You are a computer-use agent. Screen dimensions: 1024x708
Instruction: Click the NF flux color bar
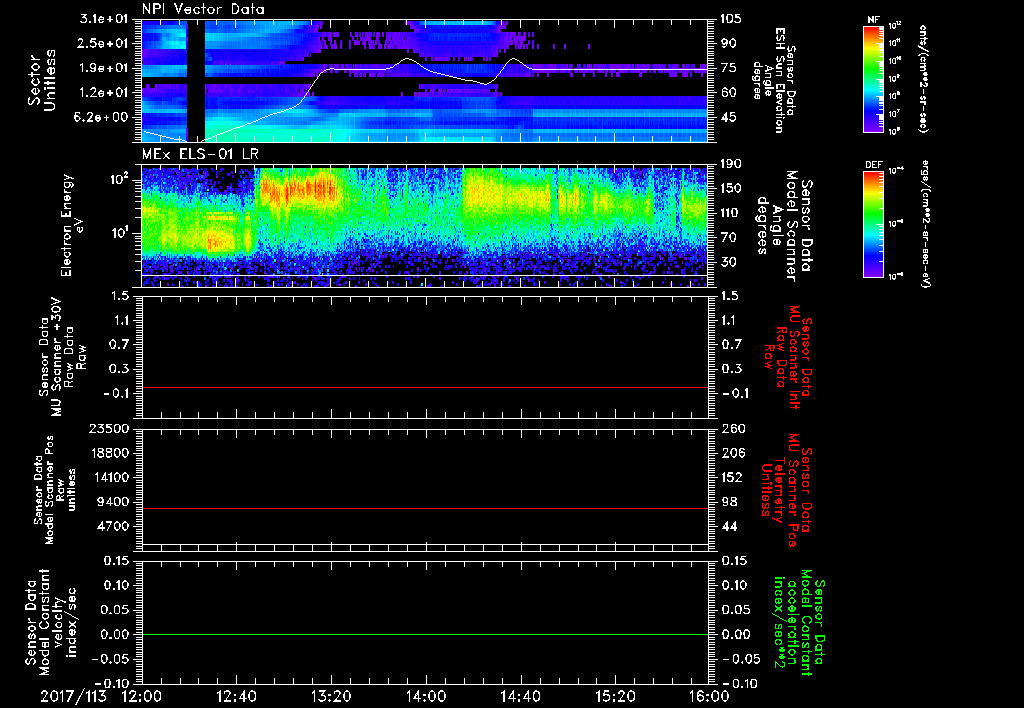point(874,79)
